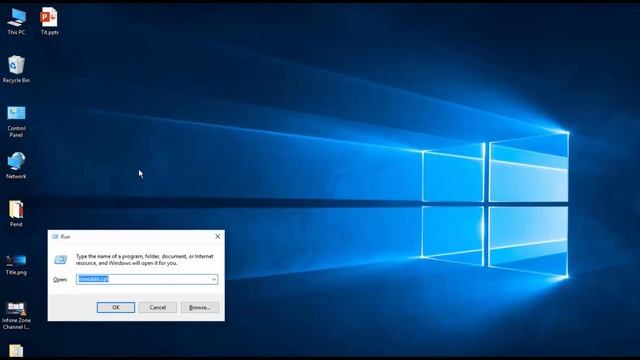The width and height of the screenshot is (640, 360).
Task: Click Cancel in the Run dialog
Action: 158,307
